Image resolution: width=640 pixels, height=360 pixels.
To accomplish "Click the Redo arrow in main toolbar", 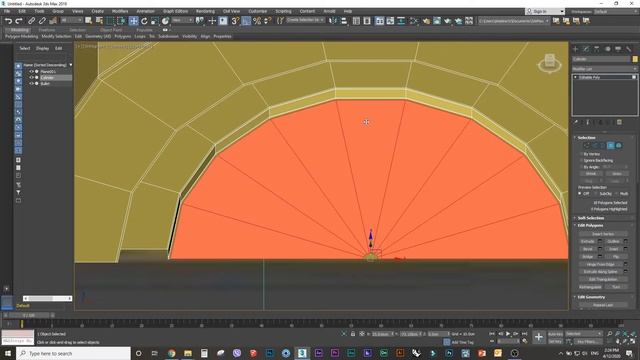I will point(19,21).
